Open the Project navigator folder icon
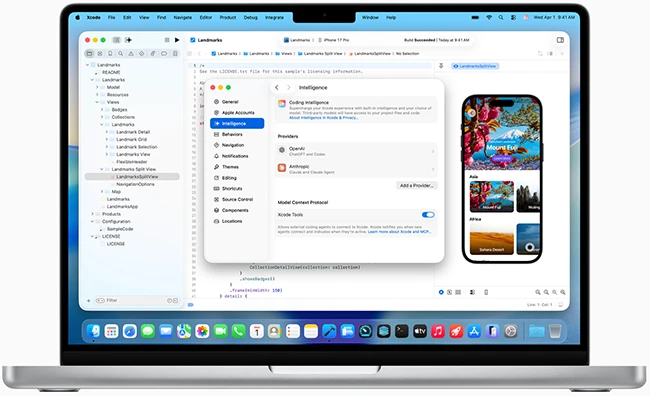This screenshot has width=650, height=396. coord(89,53)
